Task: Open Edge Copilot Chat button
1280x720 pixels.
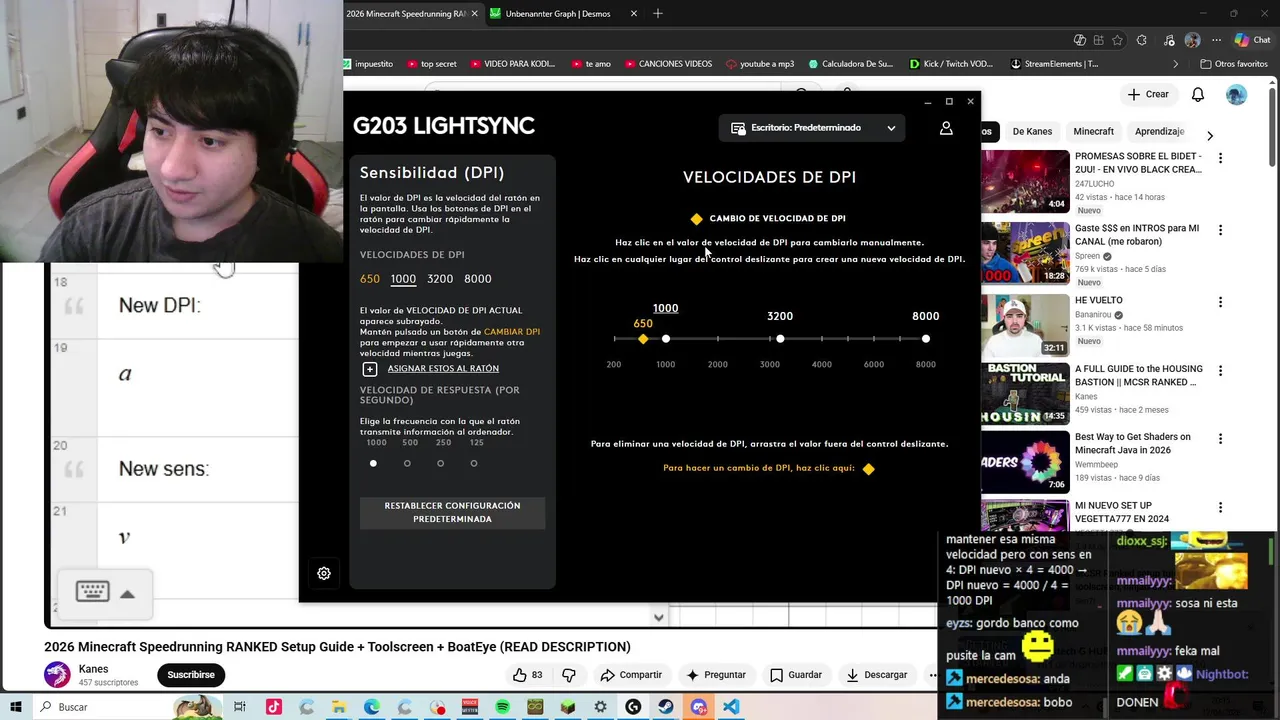Action: pos(1253,40)
